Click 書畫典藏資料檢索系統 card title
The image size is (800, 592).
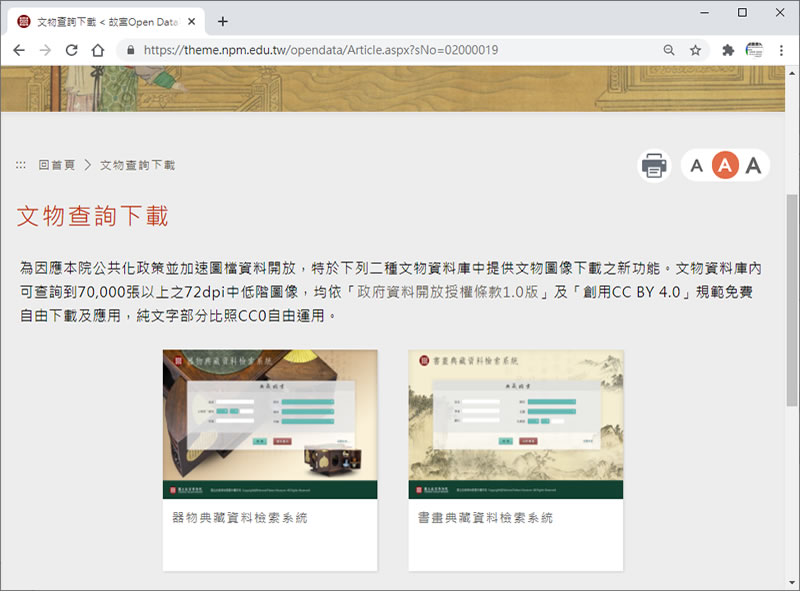(485, 518)
